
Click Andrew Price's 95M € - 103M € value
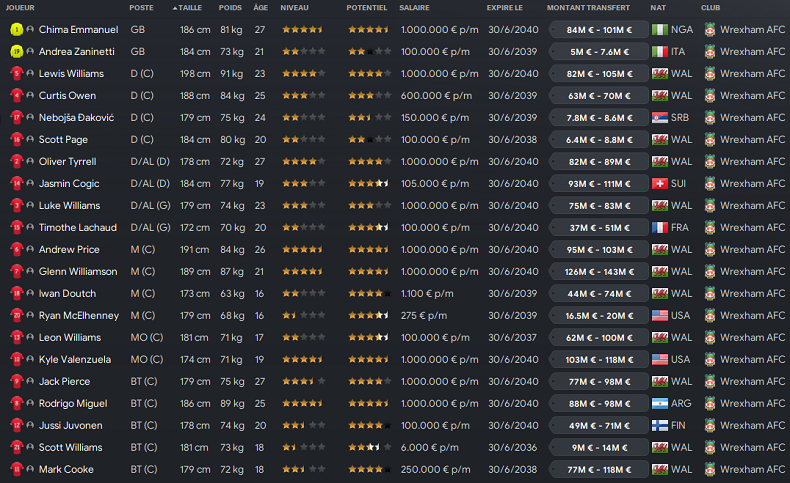tap(599, 249)
